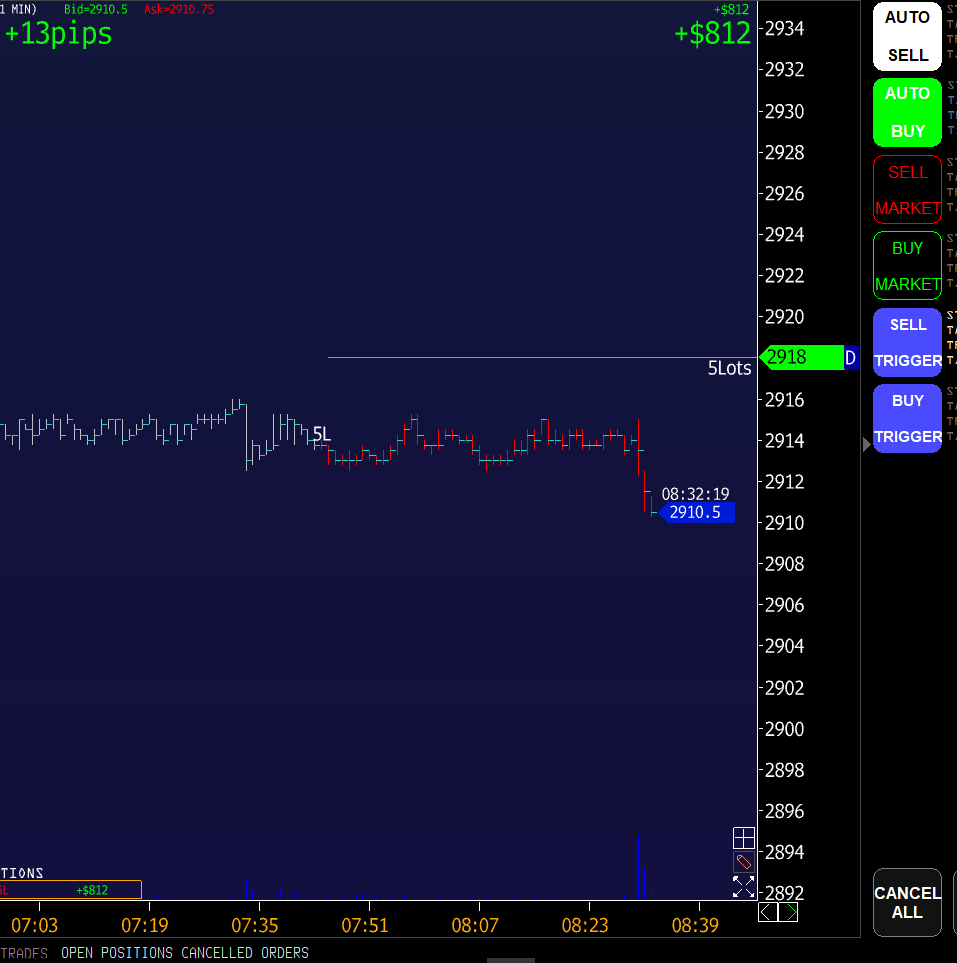Click the large +$812 profit readout
The image size is (957, 963).
[713, 33]
